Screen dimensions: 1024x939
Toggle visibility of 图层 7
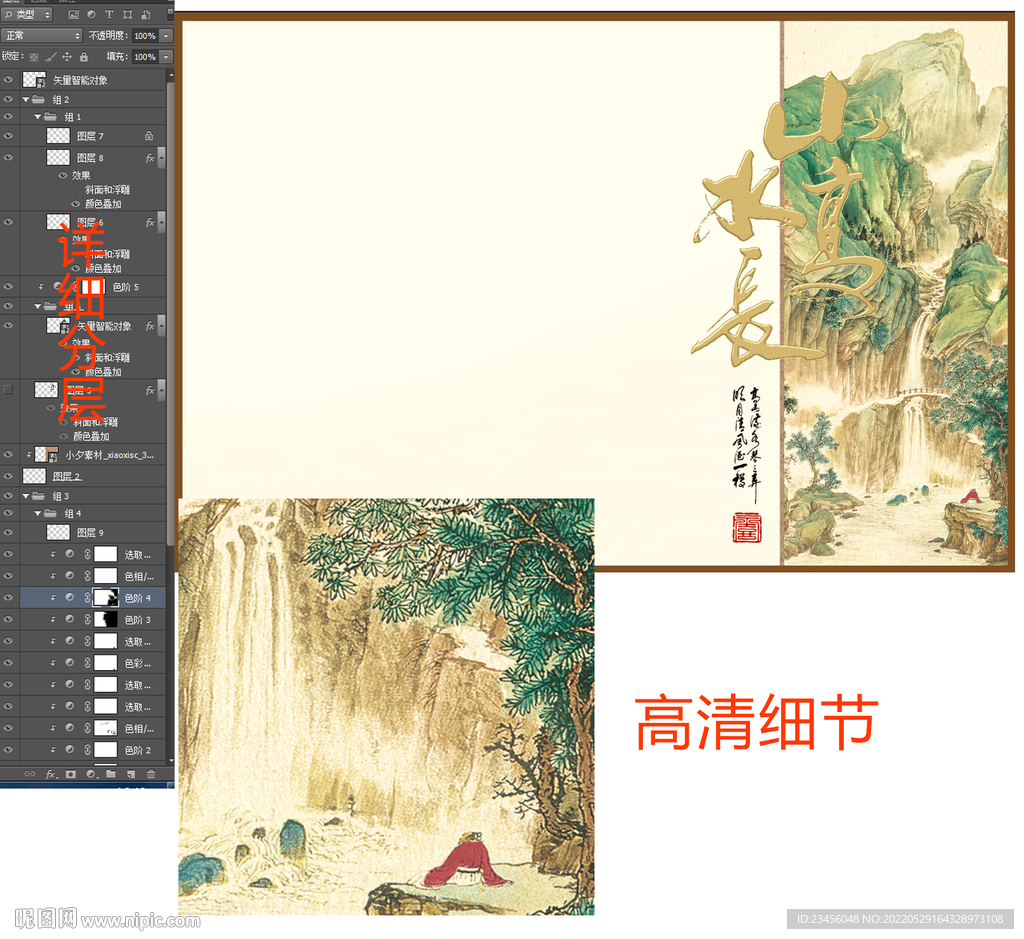point(8,136)
